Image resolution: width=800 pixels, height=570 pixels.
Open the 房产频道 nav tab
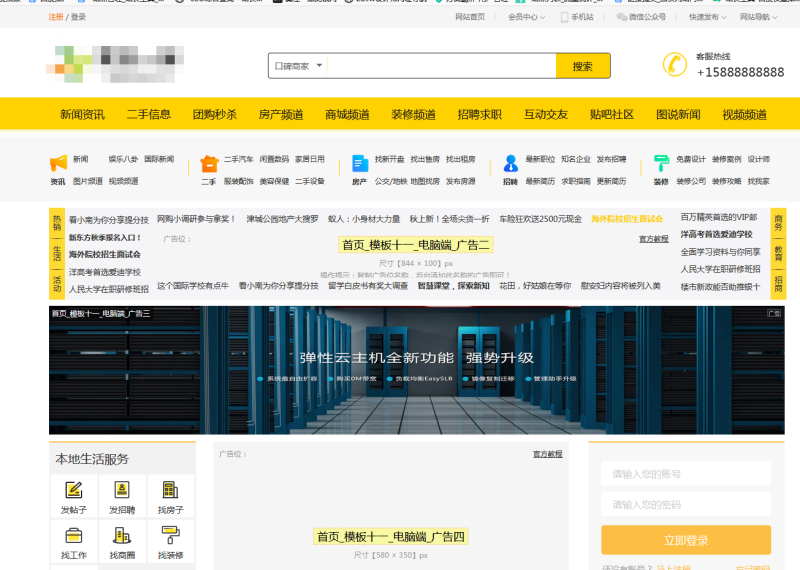(281, 114)
